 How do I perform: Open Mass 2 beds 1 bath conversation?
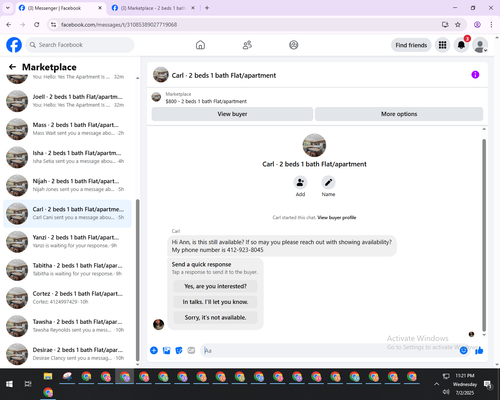(x=68, y=129)
